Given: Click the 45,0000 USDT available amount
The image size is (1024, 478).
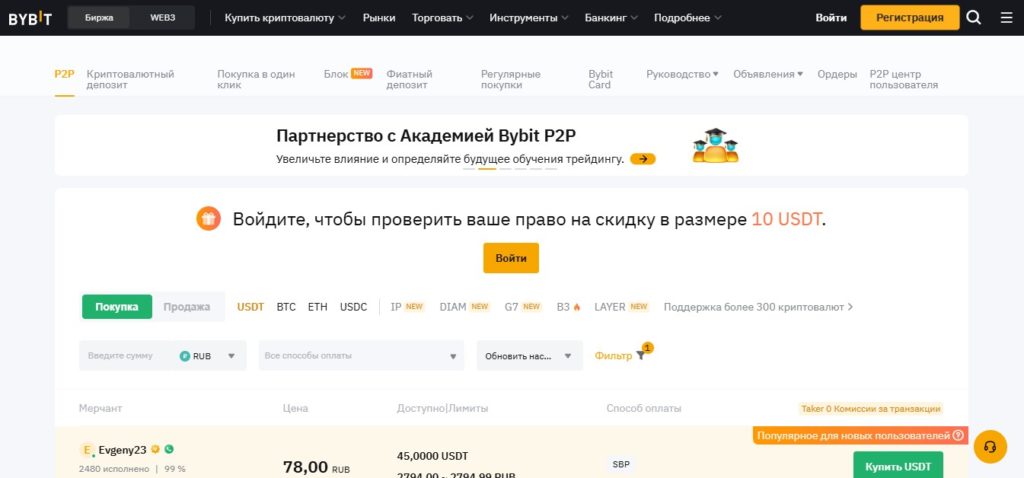Looking at the screenshot, I should 432,456.
